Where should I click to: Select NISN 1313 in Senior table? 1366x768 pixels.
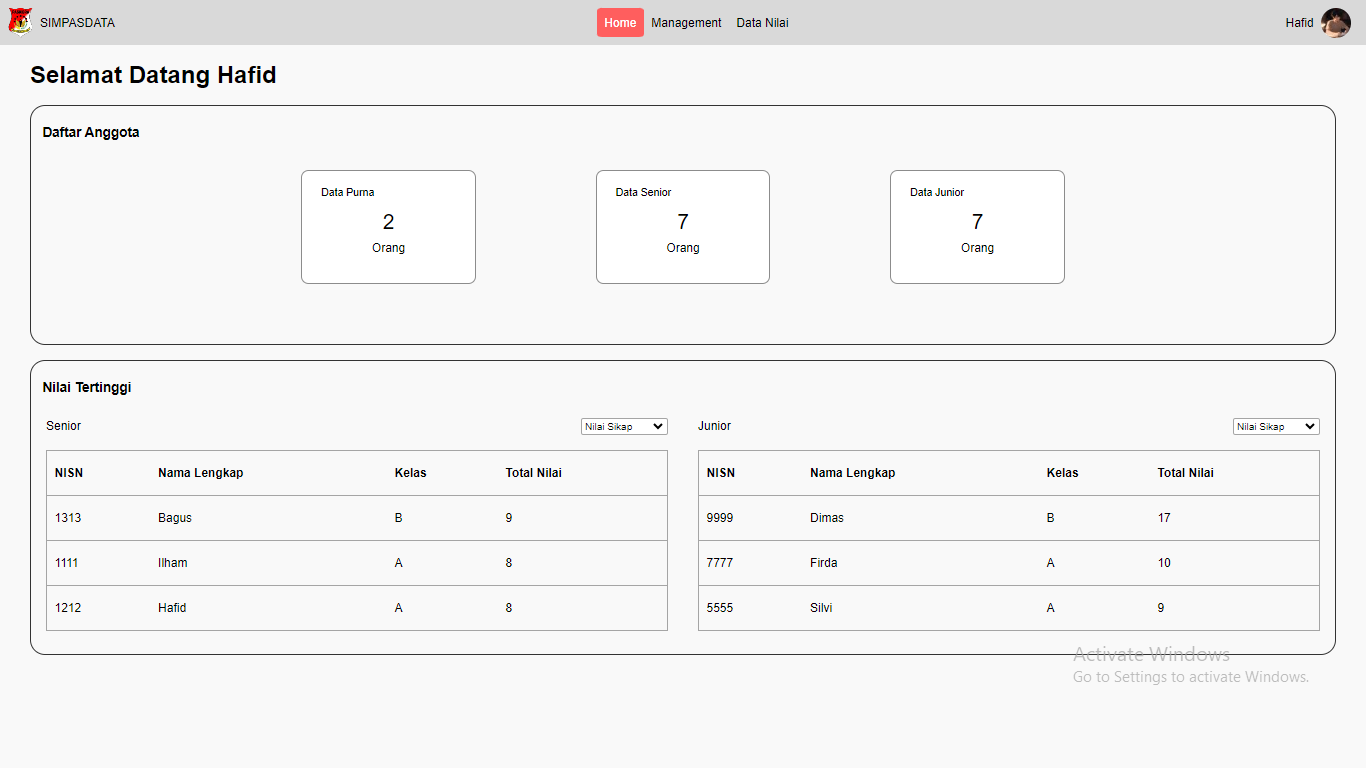[x=68, y=518]
